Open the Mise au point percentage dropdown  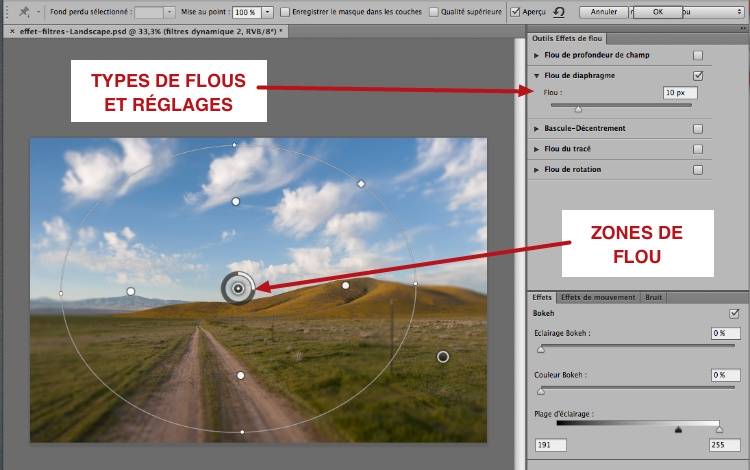click(267, 12)
